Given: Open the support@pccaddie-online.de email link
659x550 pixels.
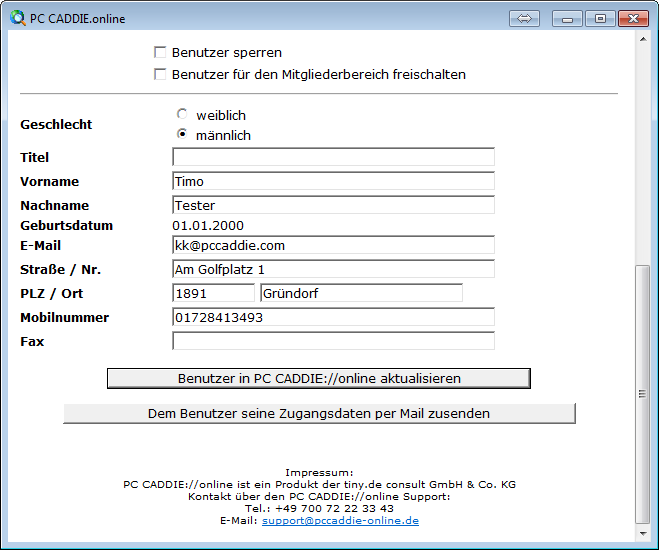Looking at the screenshot, I should pyautogui.click(x=340, y=521).
